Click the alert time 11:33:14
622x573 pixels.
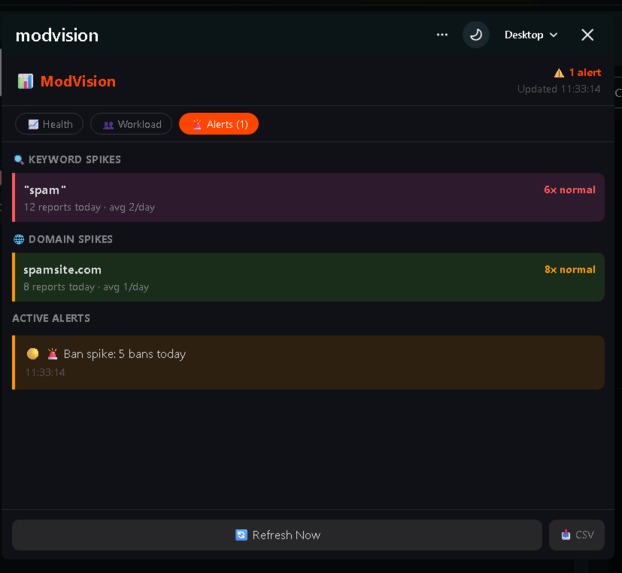[45, 372]
